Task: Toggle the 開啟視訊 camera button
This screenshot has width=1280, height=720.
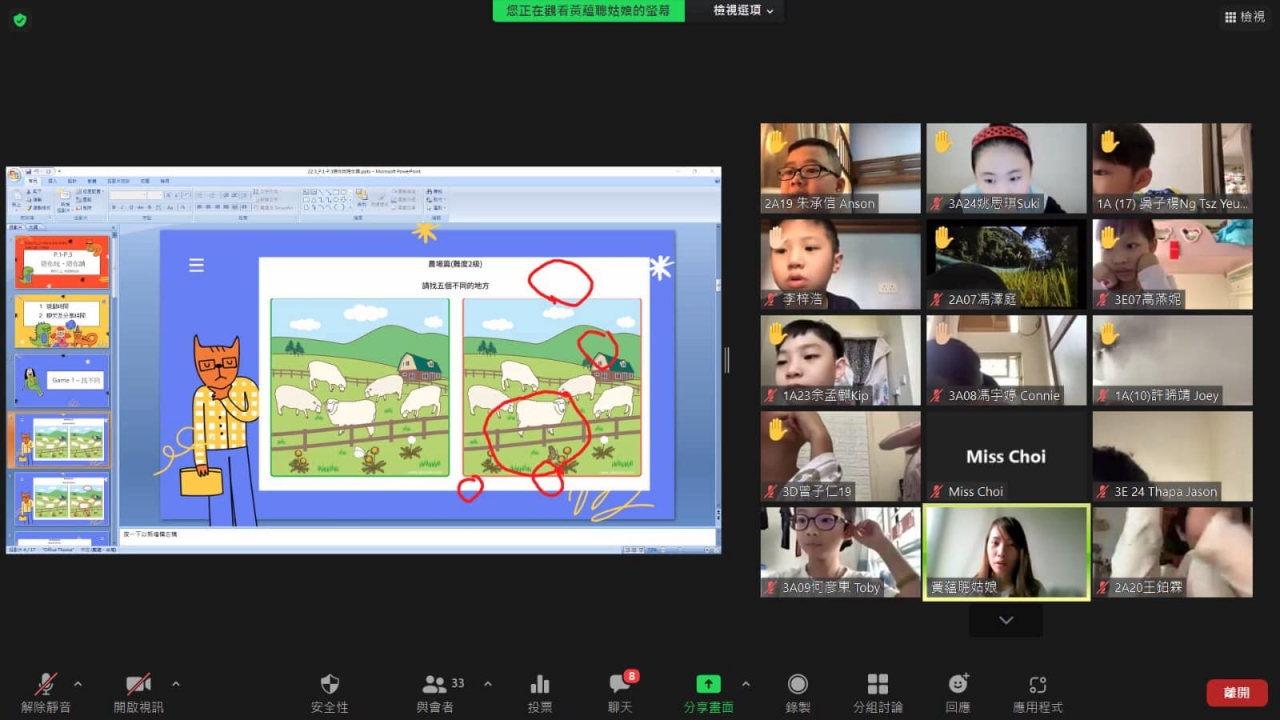Action: 138,685
